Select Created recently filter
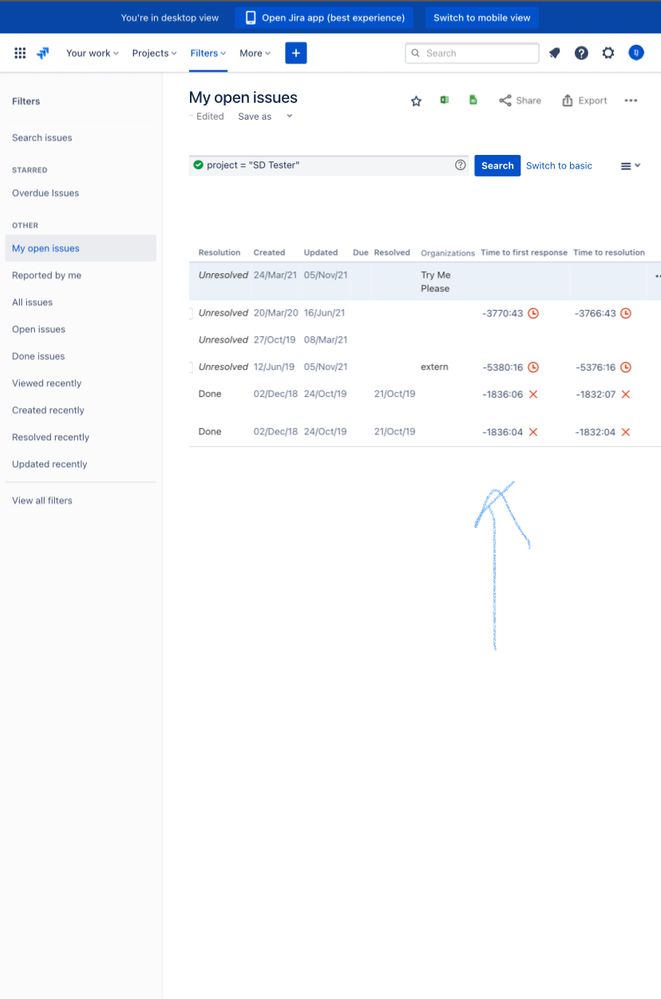661x999 pixels. (x=48, y=410)
